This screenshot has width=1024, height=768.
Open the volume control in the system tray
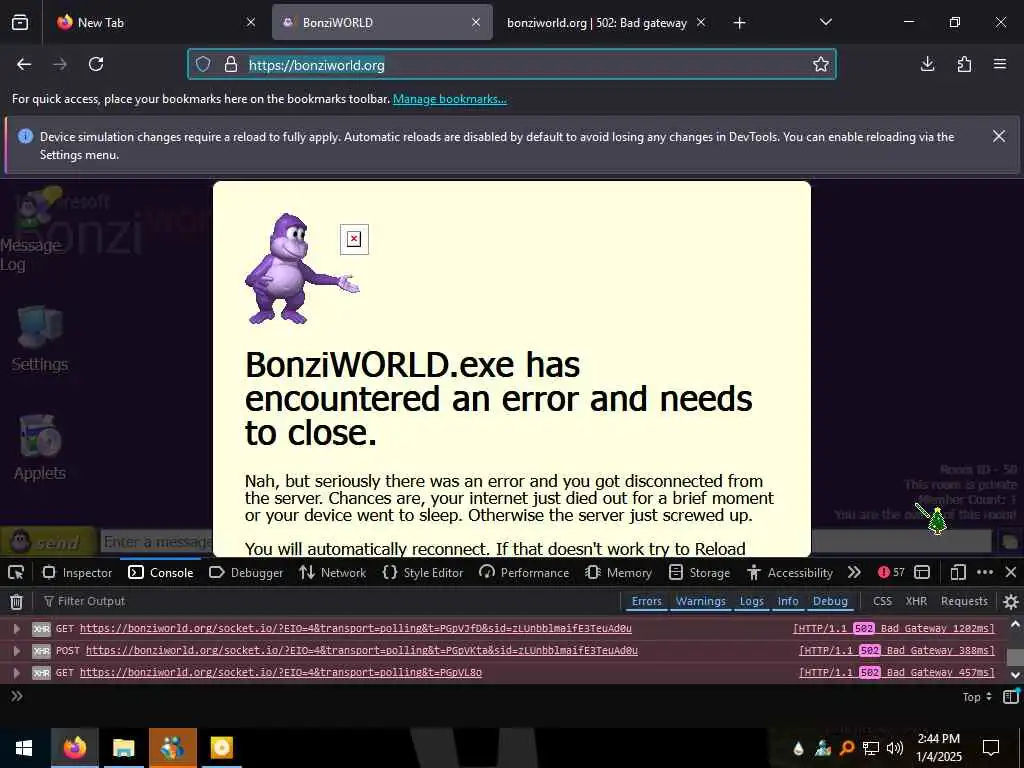[x=895, y=748]
